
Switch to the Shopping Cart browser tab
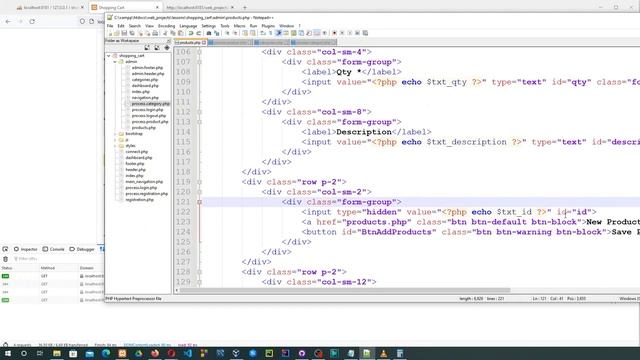click(125, 7)
